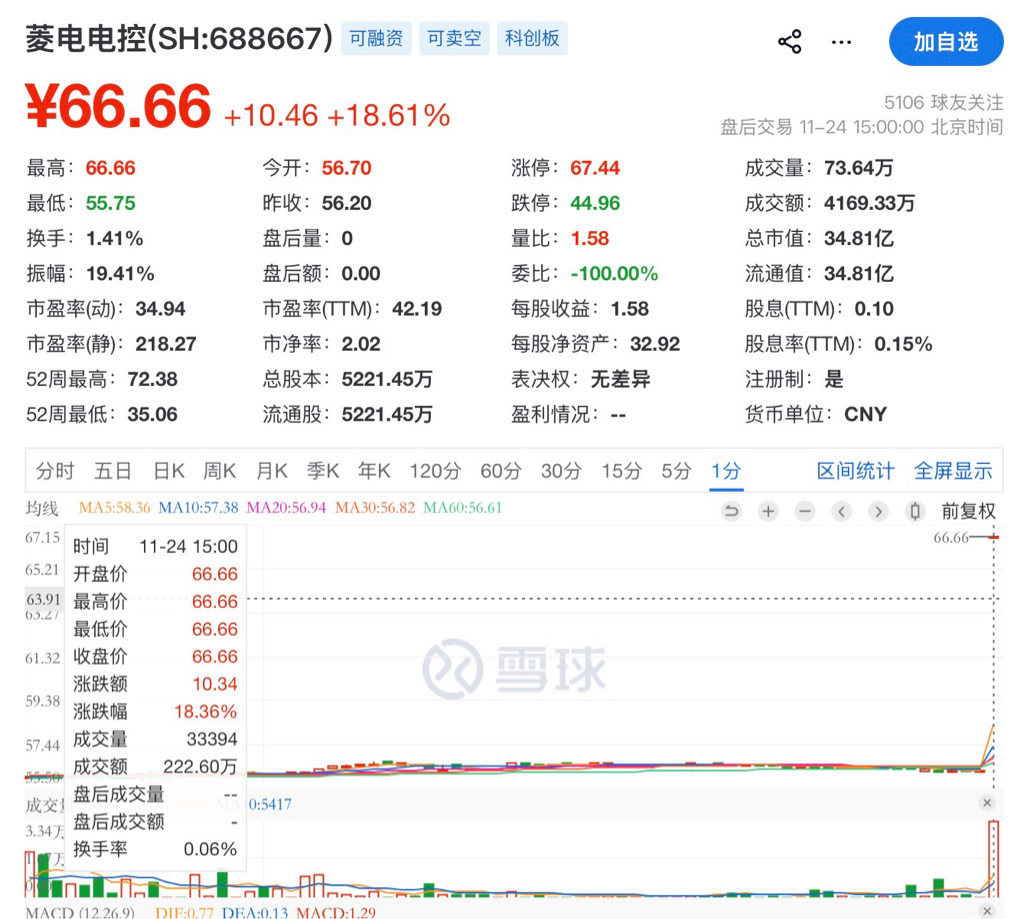
Task: Click the MA10:57.38 moving average label
Action: (199, 508)
